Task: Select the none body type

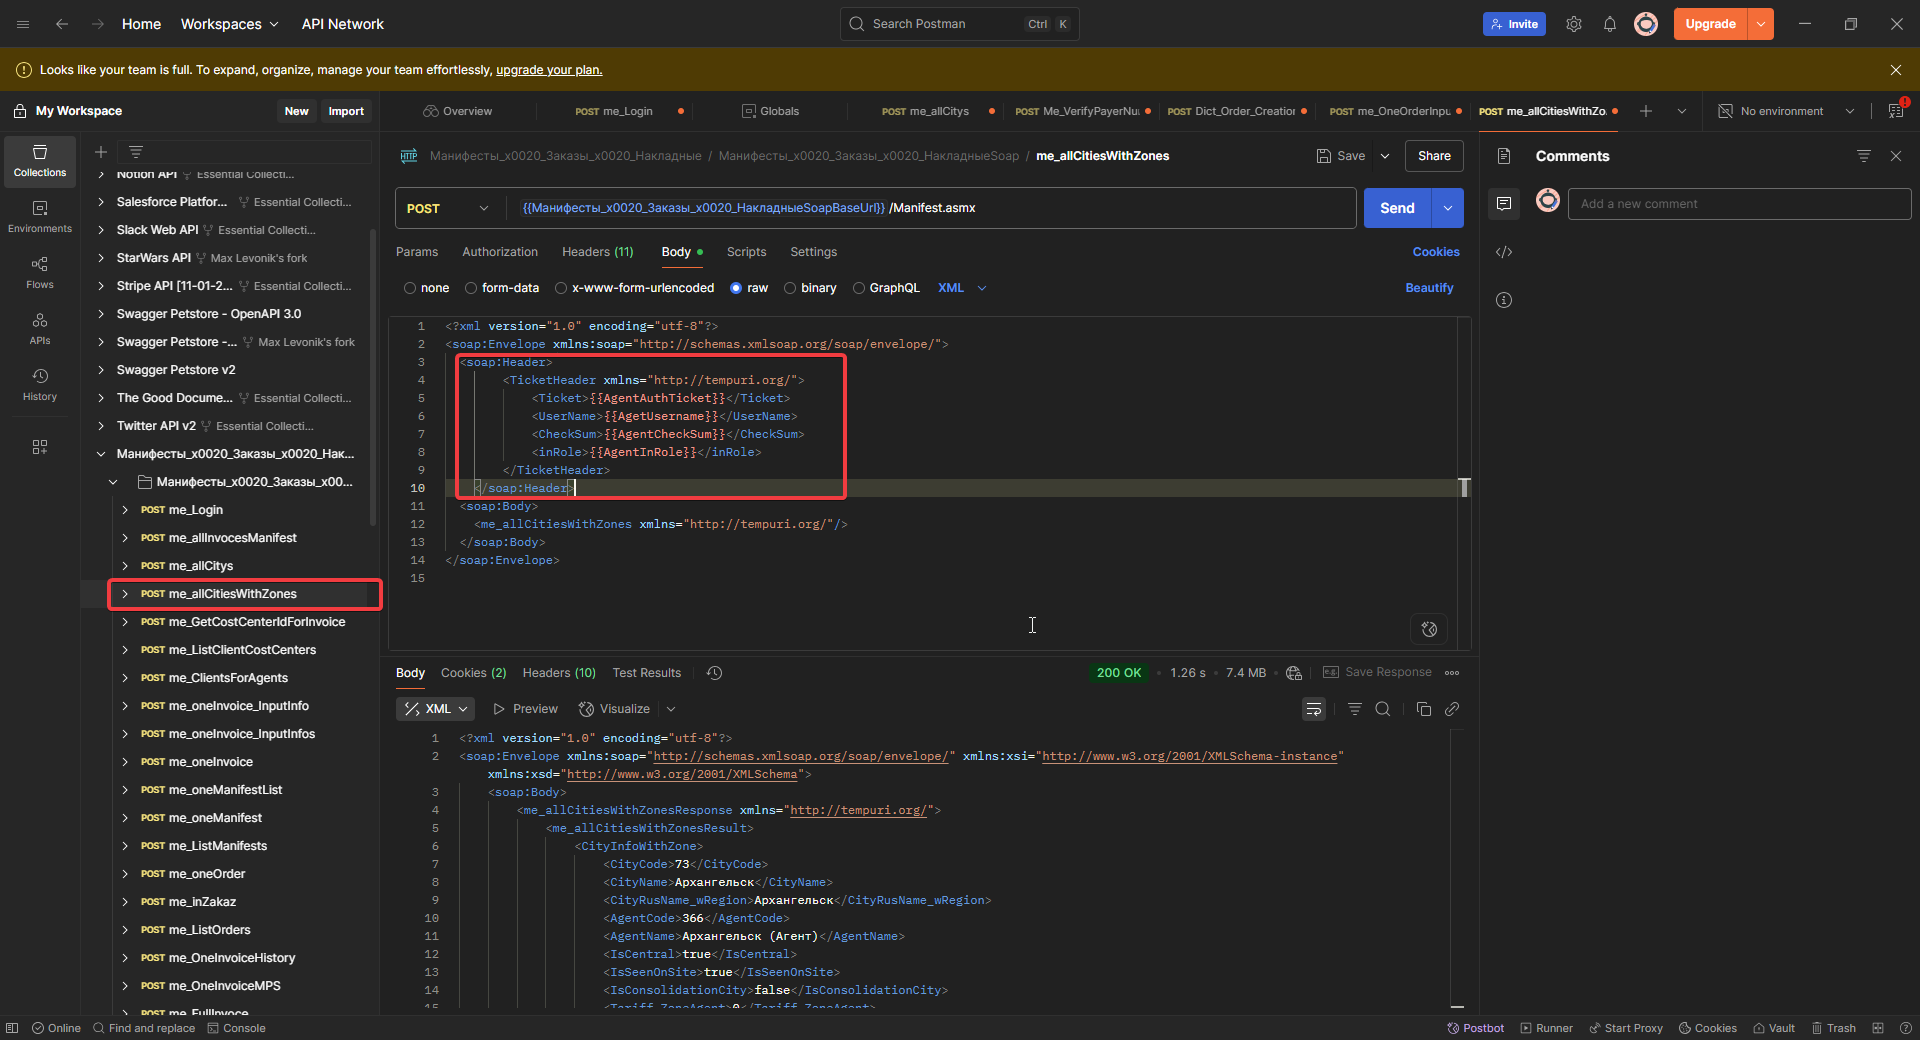Action: [427, 288]
